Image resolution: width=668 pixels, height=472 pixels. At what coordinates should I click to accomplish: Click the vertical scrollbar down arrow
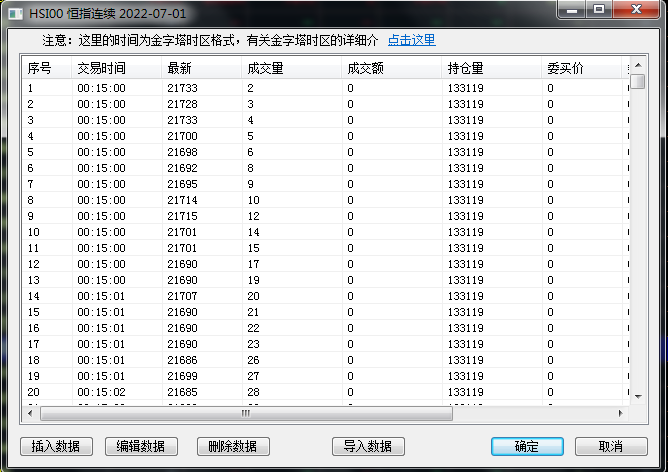pyautogui.click(x=638, y=397)
